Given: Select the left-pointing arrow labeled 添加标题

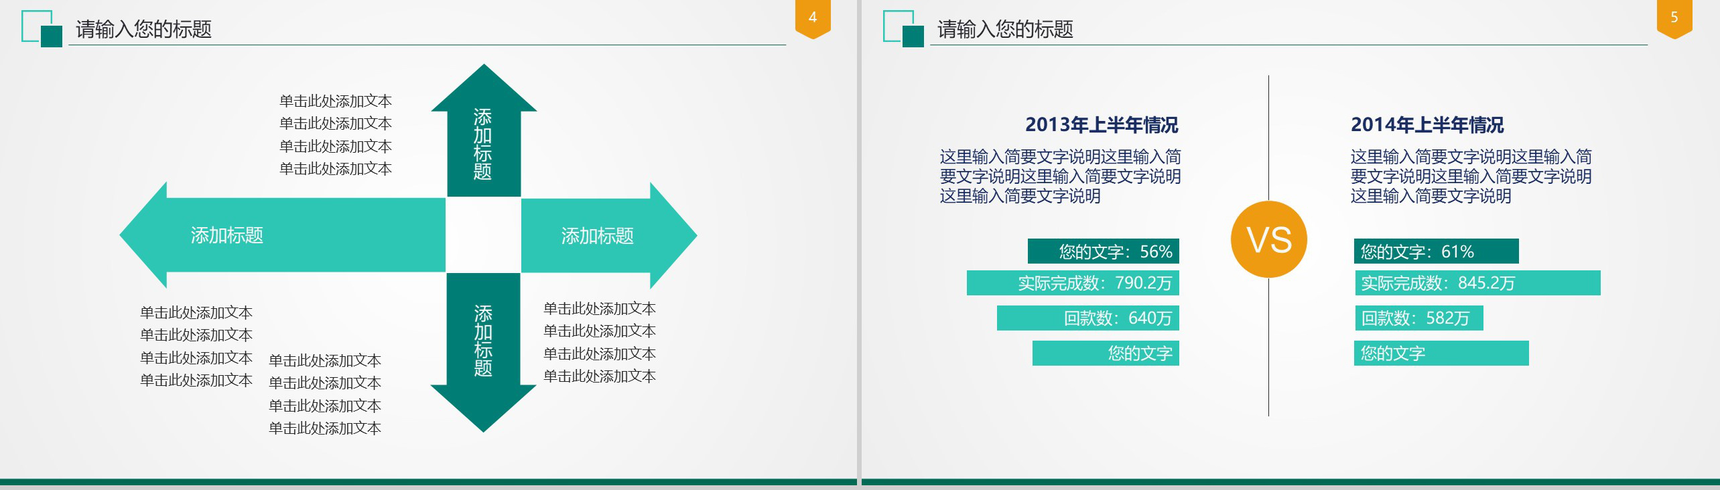Looking at the screenshot, I should 282,235.
